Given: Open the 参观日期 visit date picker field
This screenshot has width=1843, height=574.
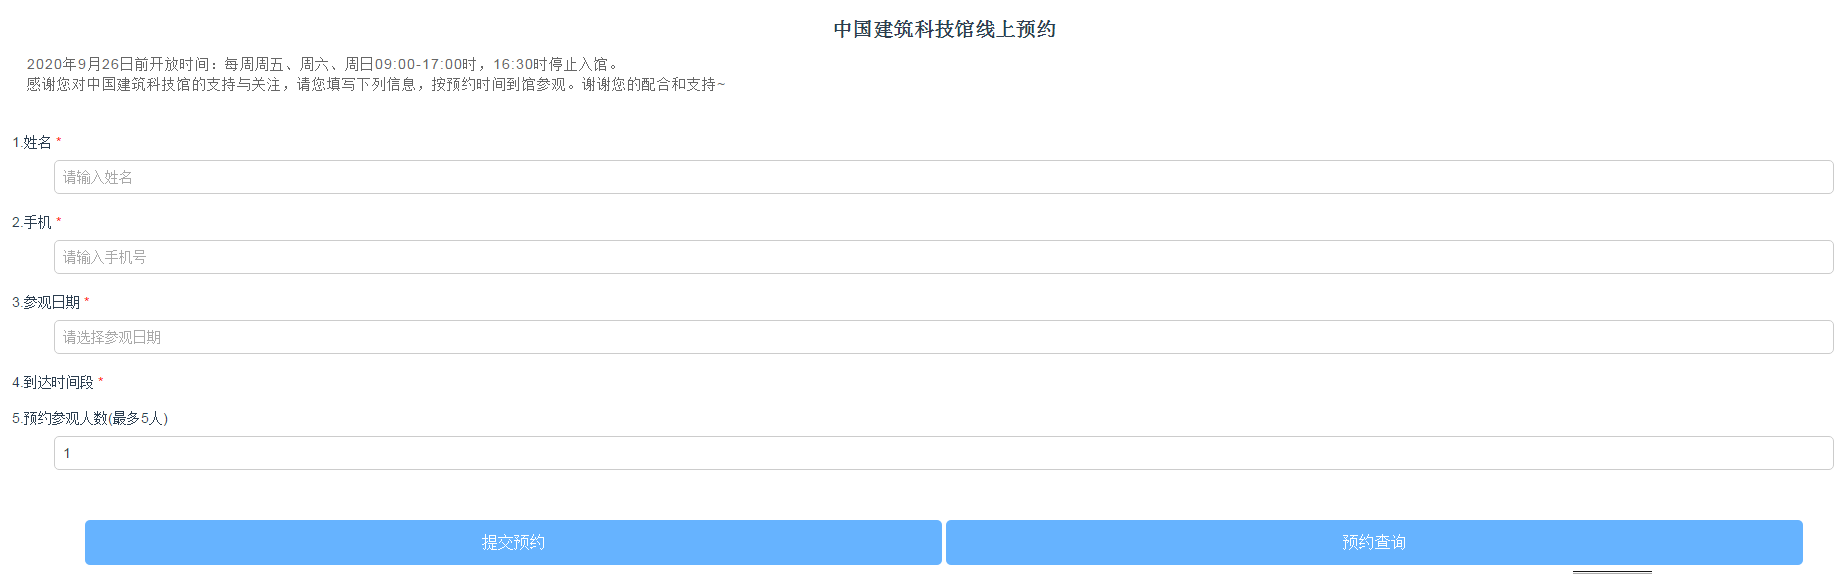Looking at the screenshot, I should 943,337.
